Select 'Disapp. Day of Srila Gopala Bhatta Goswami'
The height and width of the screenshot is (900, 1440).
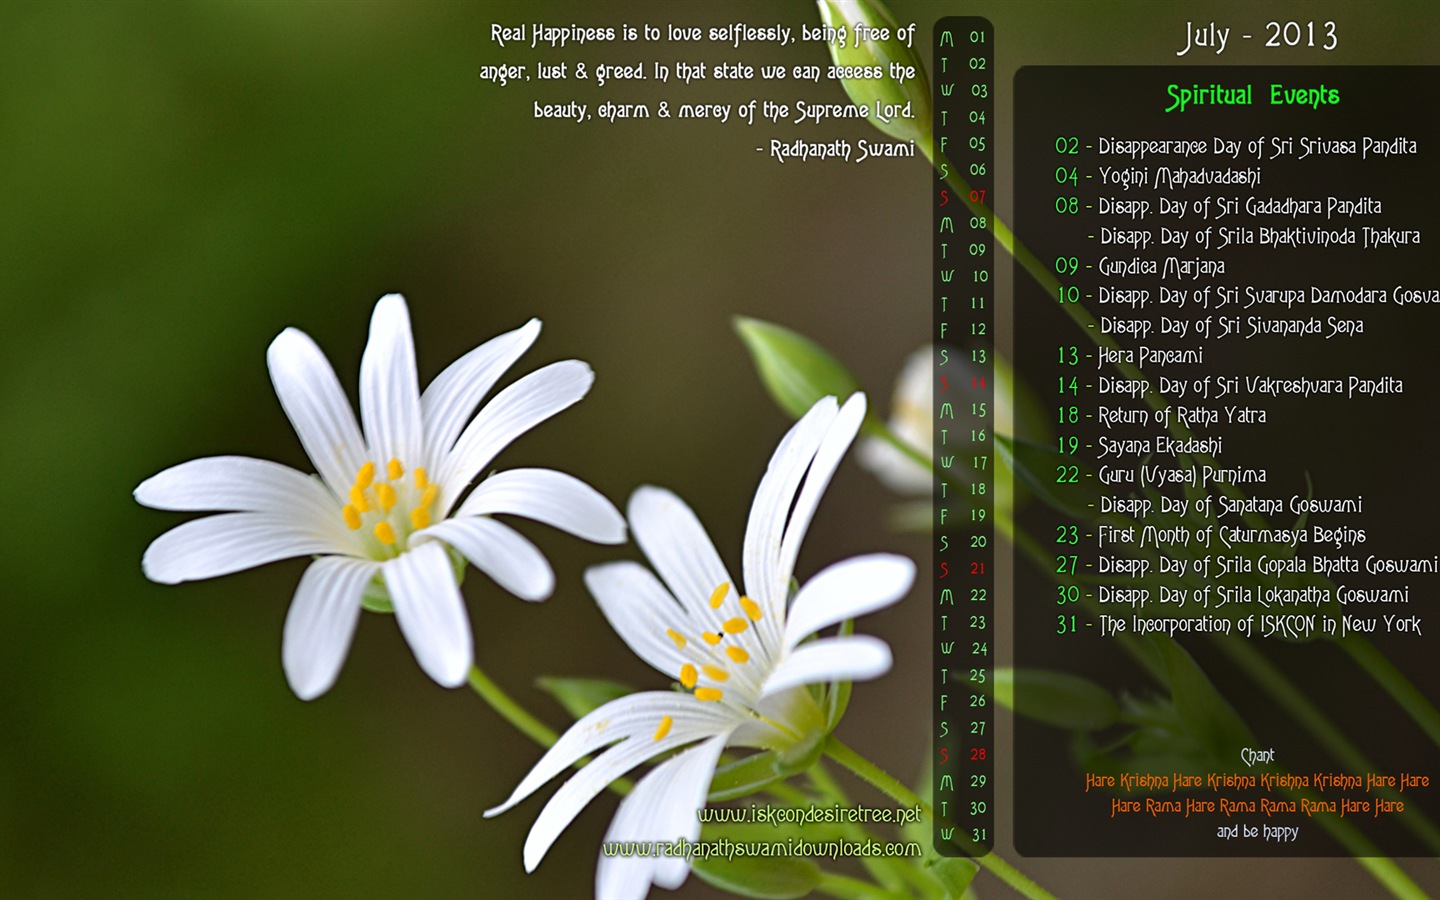tap(1268, 565)
